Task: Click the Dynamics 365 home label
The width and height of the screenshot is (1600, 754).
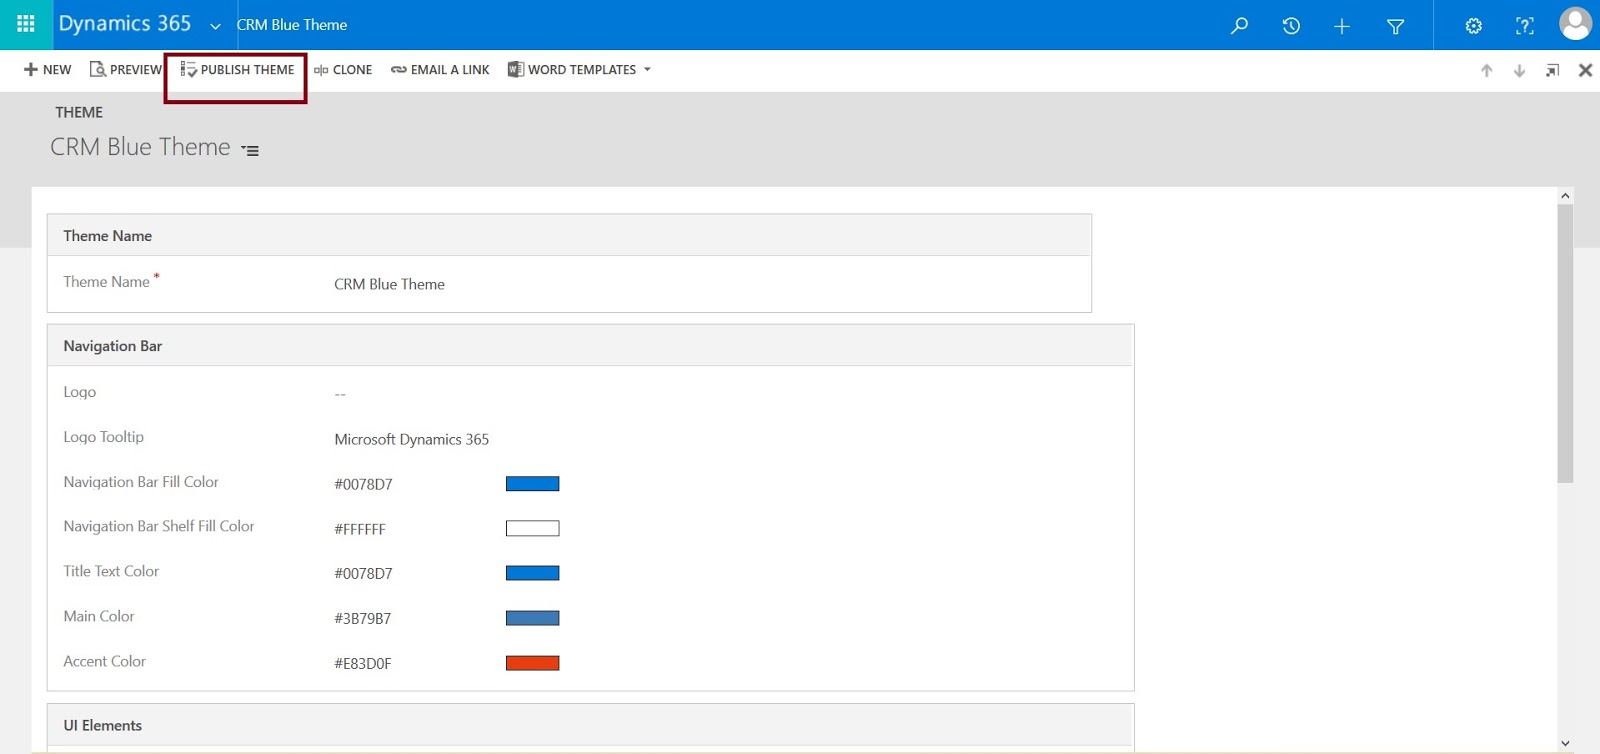Action: tap(124, 24)
